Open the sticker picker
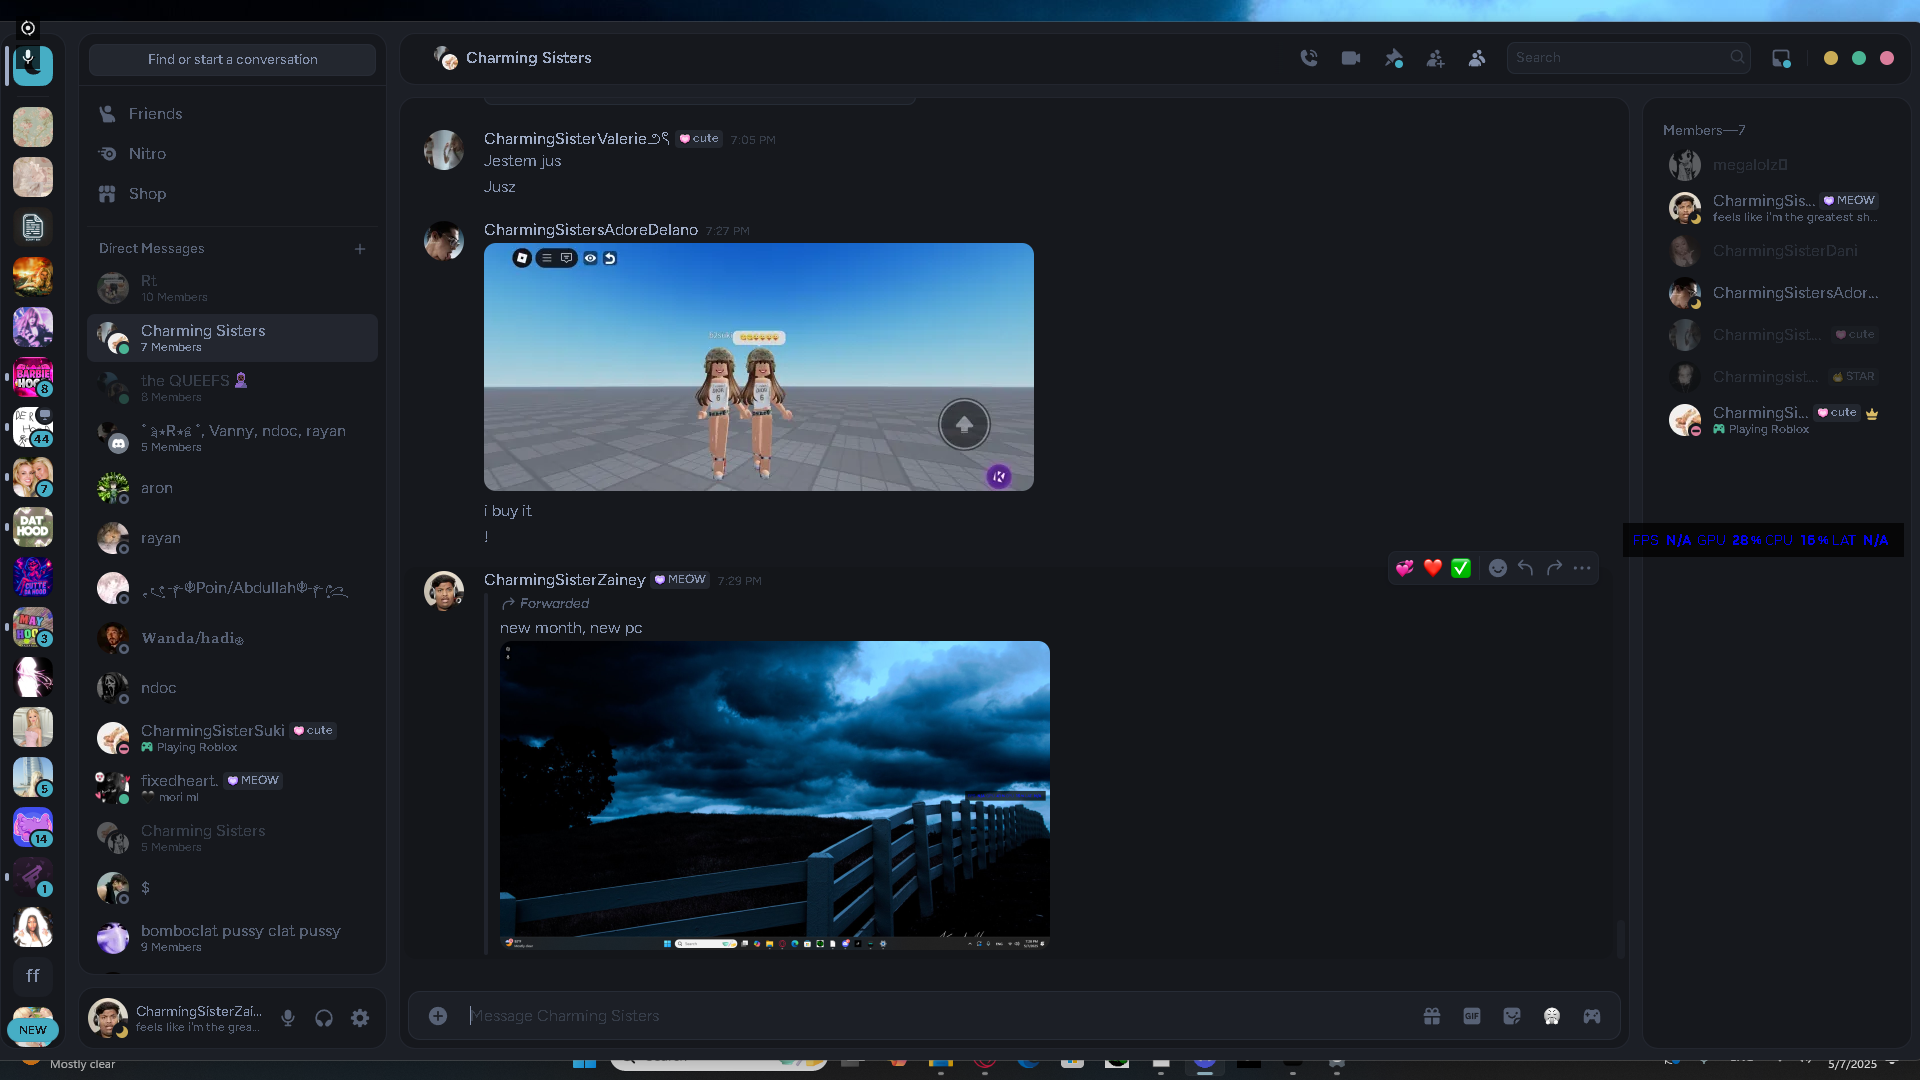 click(x=1512, y=1016)
